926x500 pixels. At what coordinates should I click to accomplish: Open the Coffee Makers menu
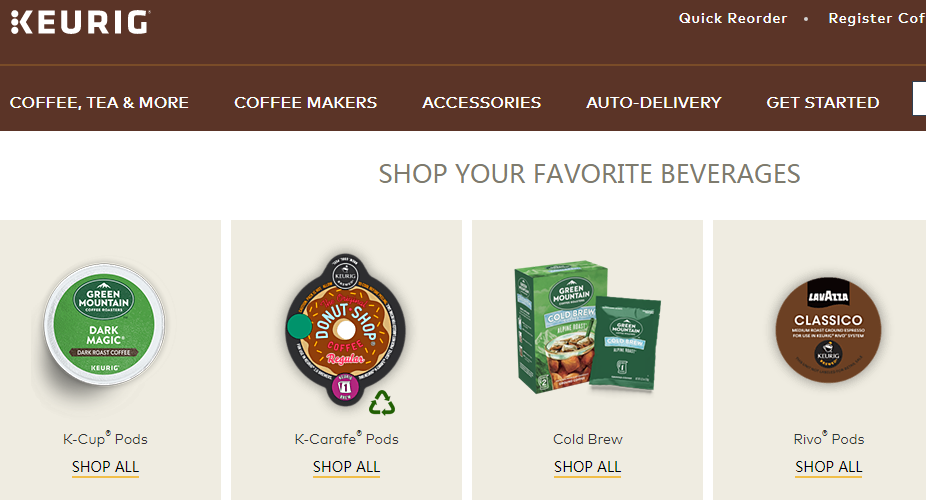tap(305, 103)
